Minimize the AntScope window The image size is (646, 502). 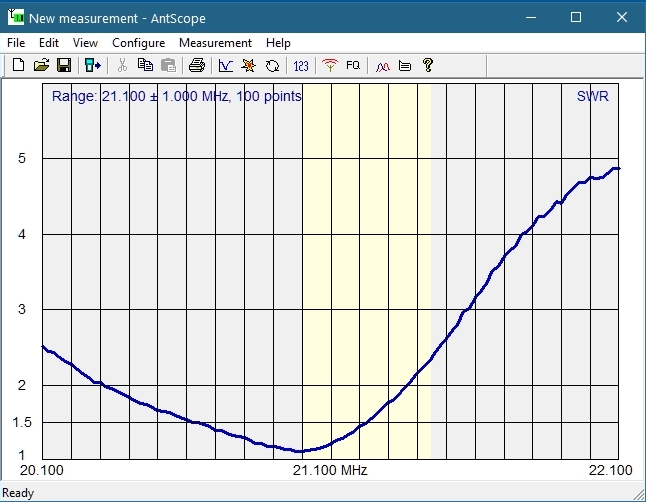[531, 17]
